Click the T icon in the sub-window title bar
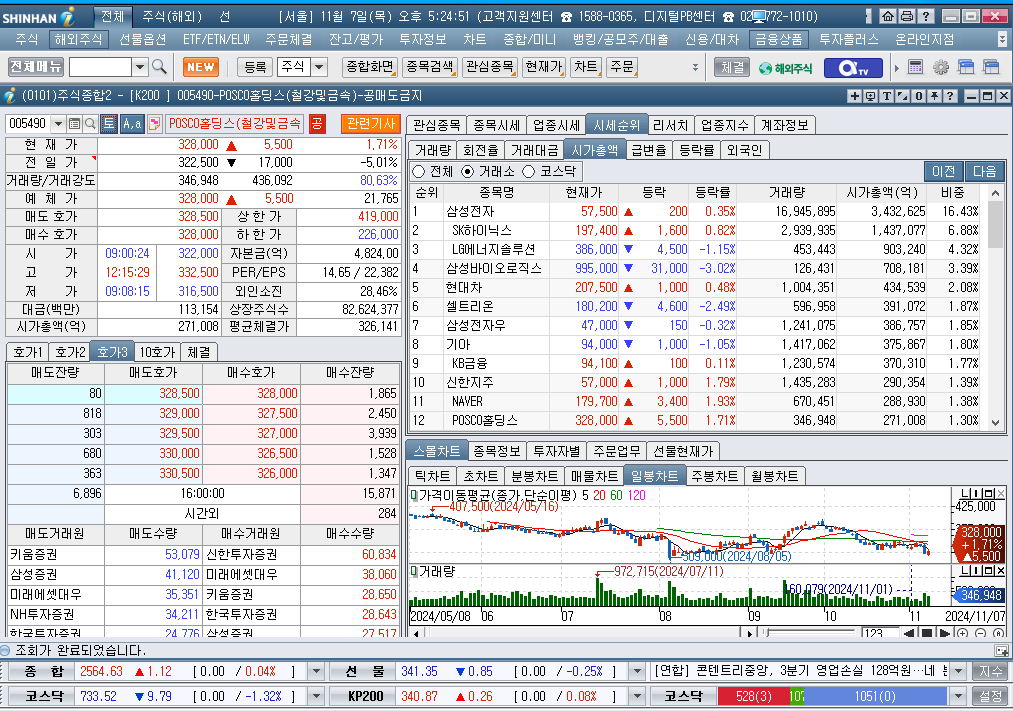The image size is (1013, 711). [x=886, y=96]
